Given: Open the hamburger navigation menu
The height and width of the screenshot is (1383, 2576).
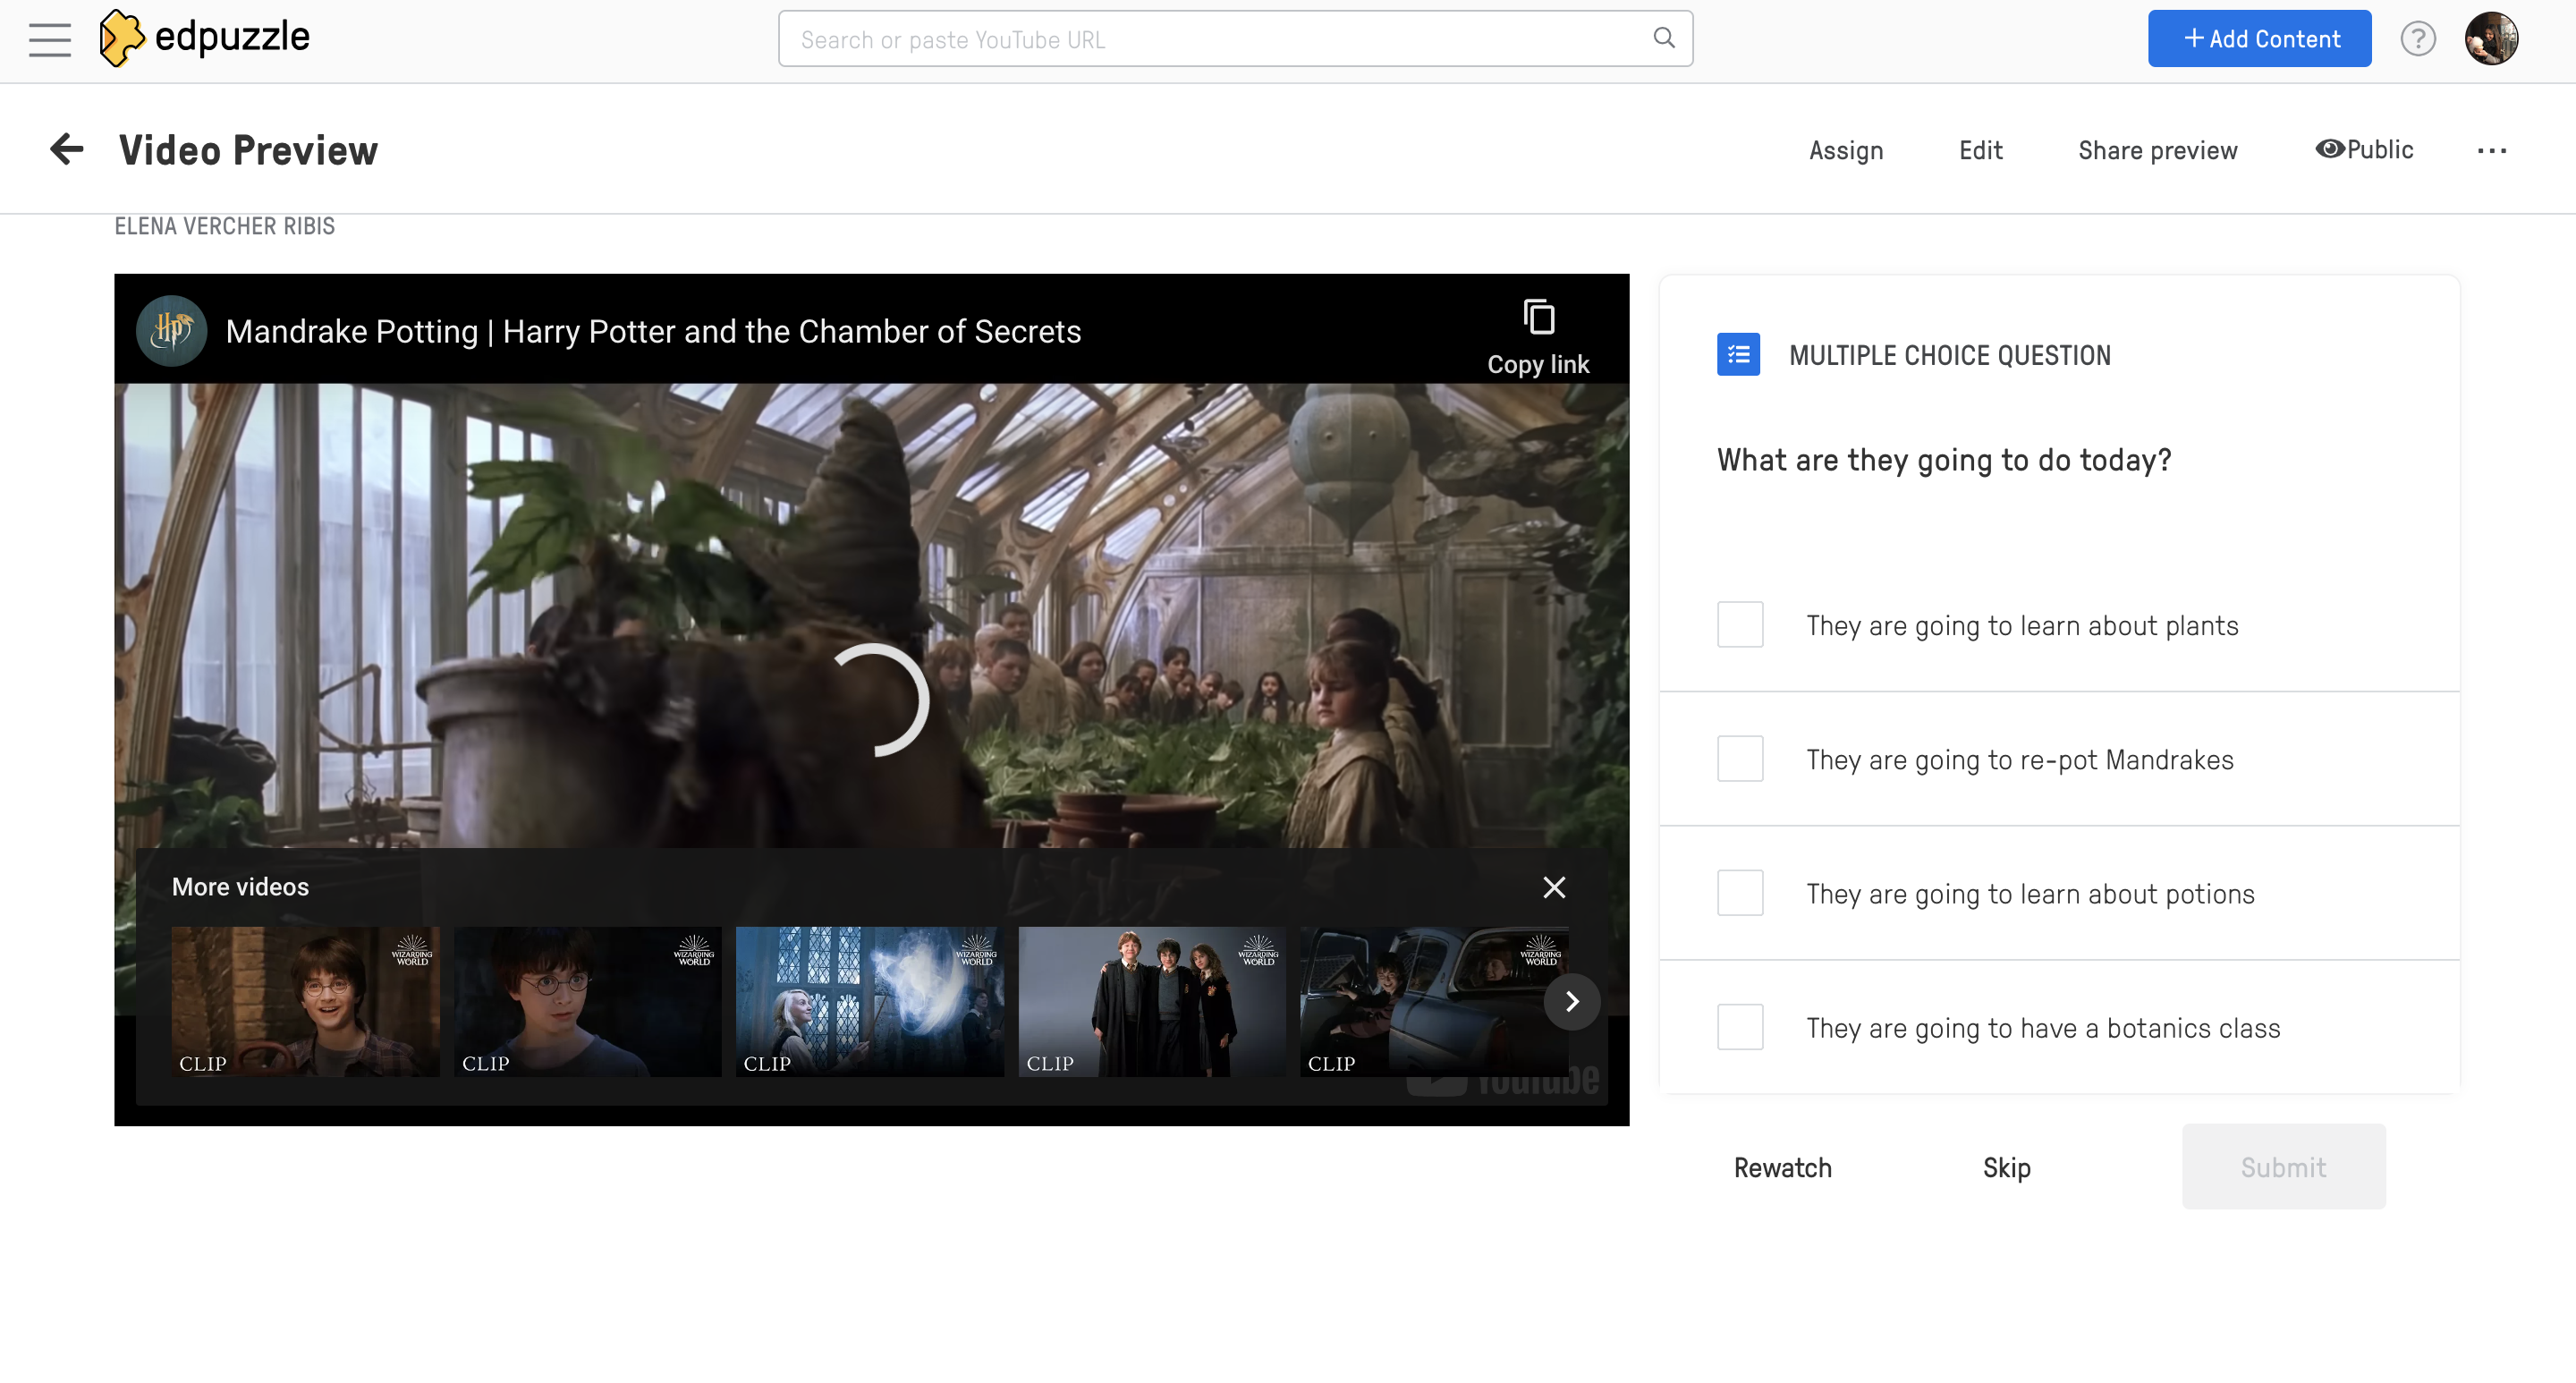Looking at the screenshot, I should (49, 39).
